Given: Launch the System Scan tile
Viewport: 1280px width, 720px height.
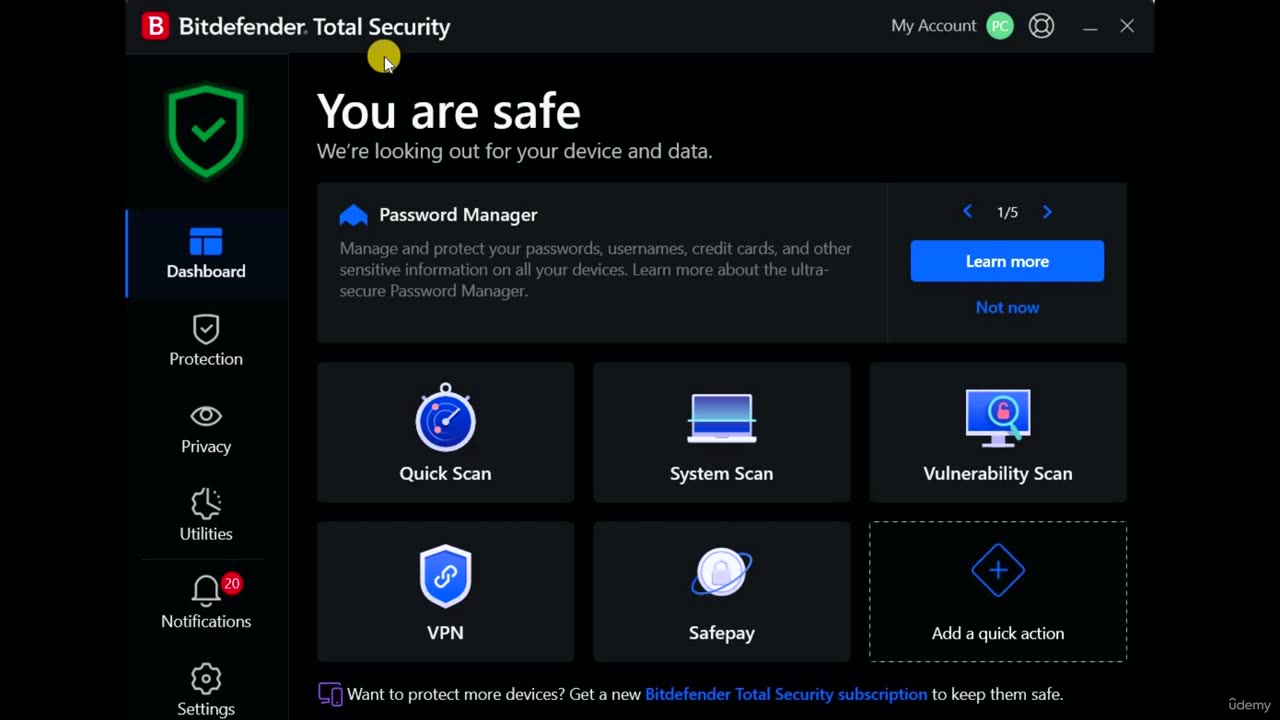Looking at the screenshot, I should coord(721,432).
